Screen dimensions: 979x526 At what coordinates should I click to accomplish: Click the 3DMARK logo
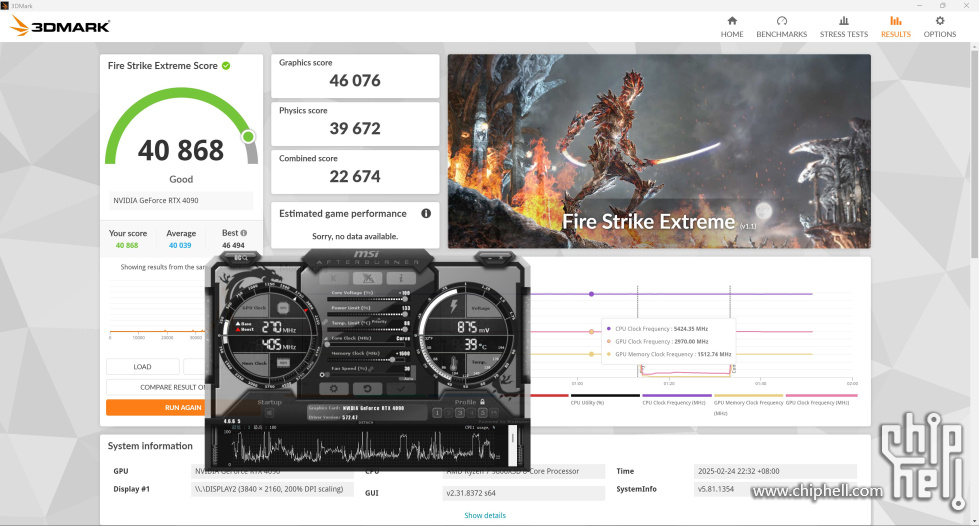point(61,26)
